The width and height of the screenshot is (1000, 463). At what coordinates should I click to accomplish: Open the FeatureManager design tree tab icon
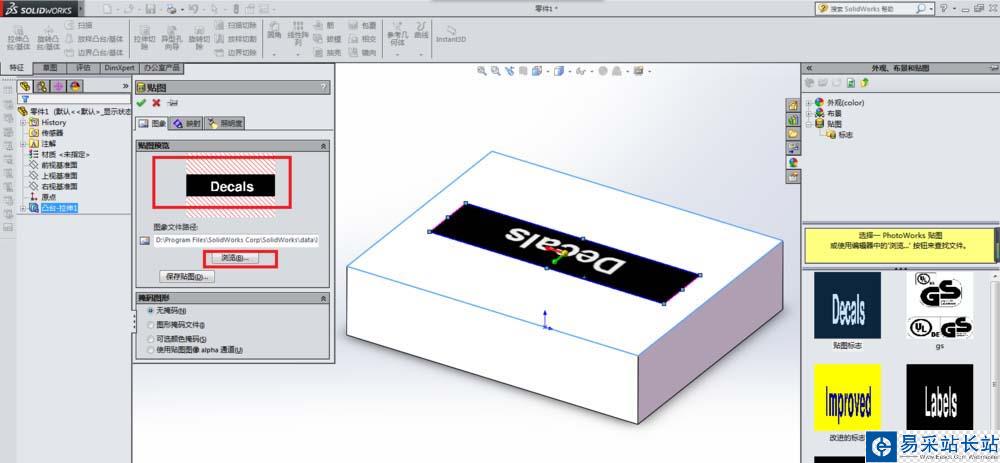click(26, 86)
